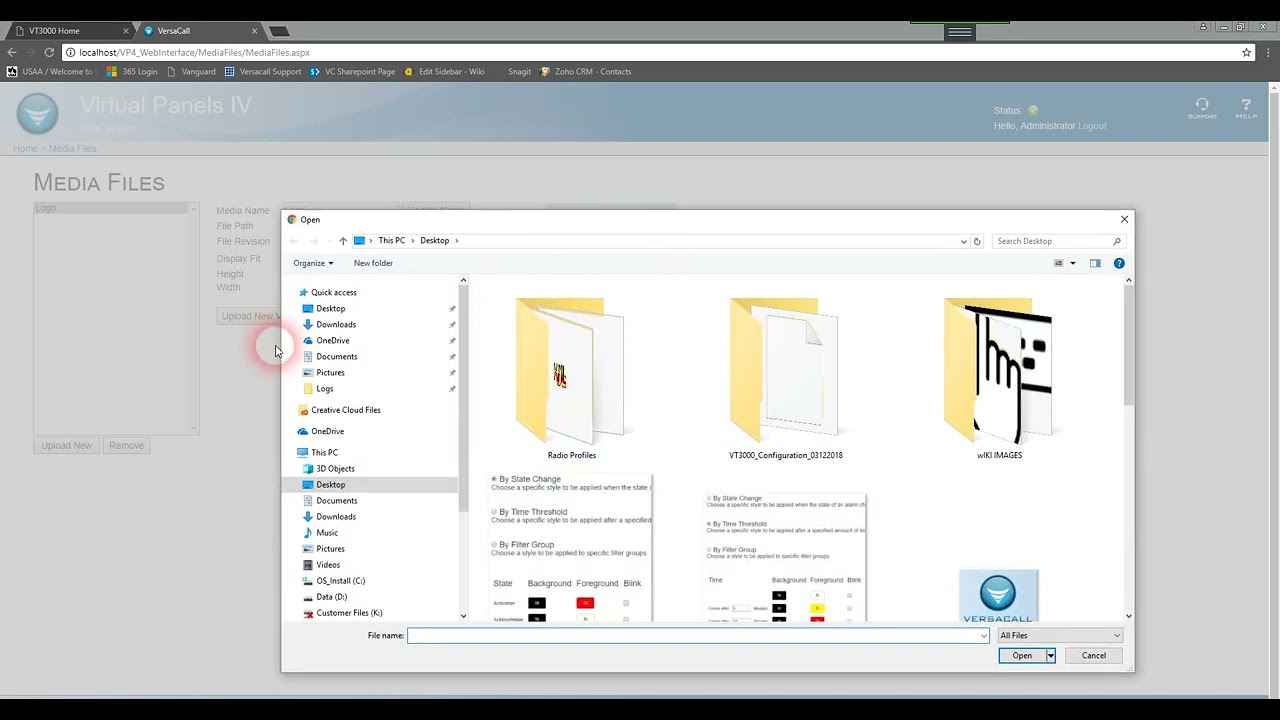This screenshot has width=1280, height=720.
Task: Select the Radio Profiles folder
Action: tap(571, 378)
